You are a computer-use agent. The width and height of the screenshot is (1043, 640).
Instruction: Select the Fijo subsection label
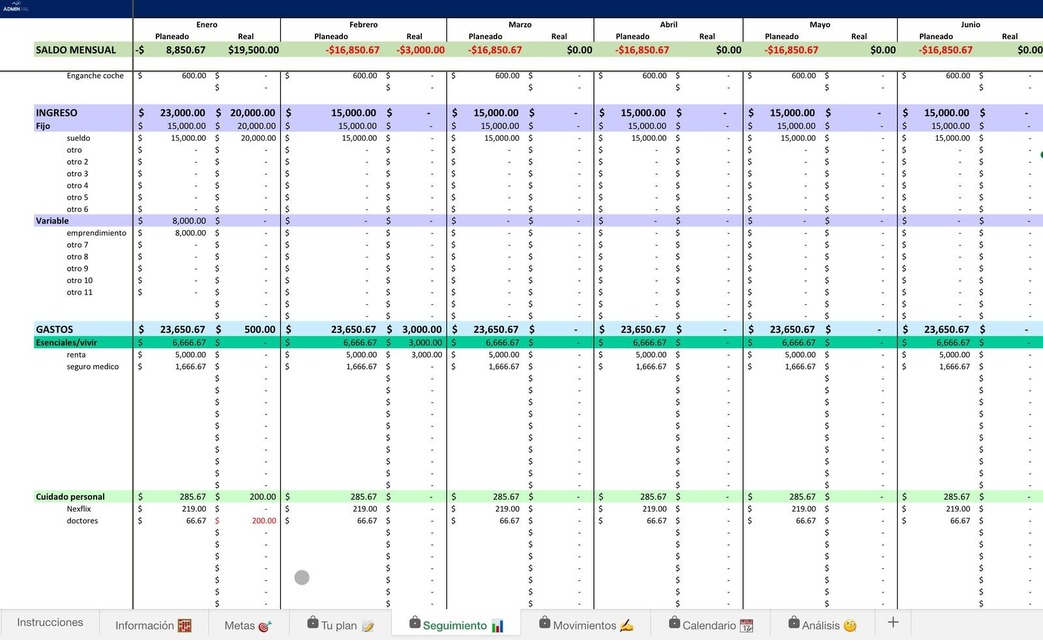pos(43,126)
